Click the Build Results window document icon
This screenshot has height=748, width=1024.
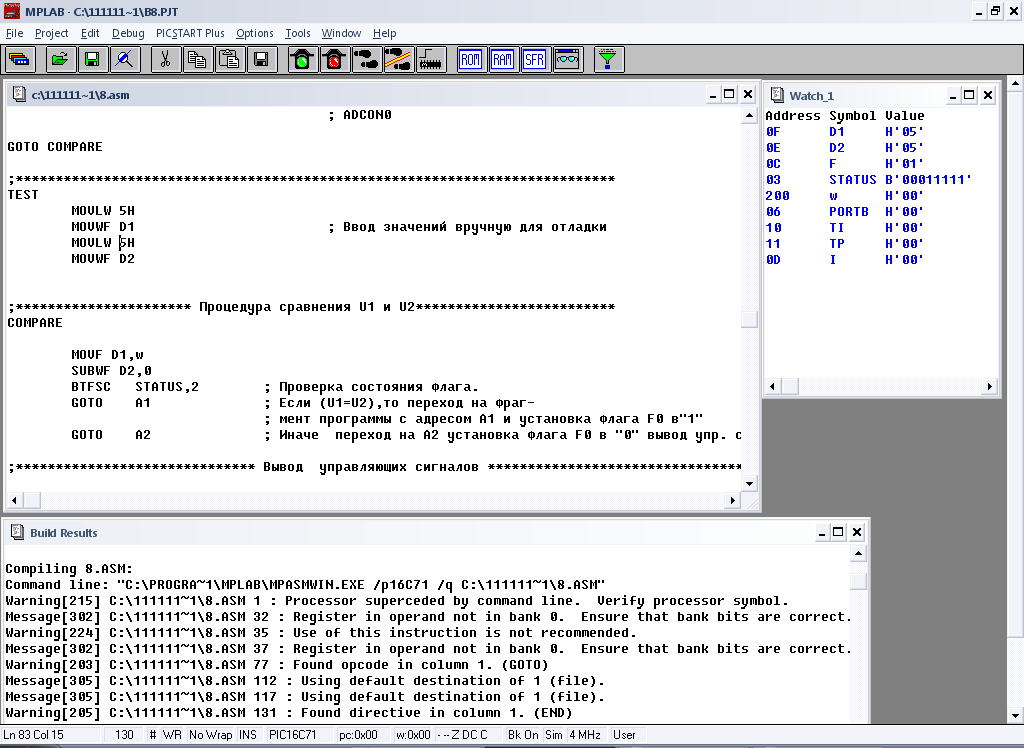[x=18, y=532]
